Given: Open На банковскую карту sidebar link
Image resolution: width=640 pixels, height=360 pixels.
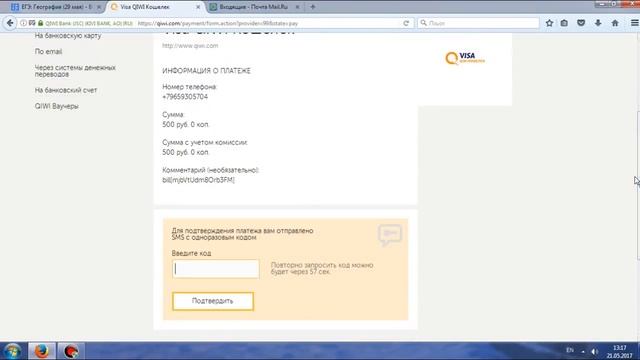Looking at the screenshot, I should [68, 36].
